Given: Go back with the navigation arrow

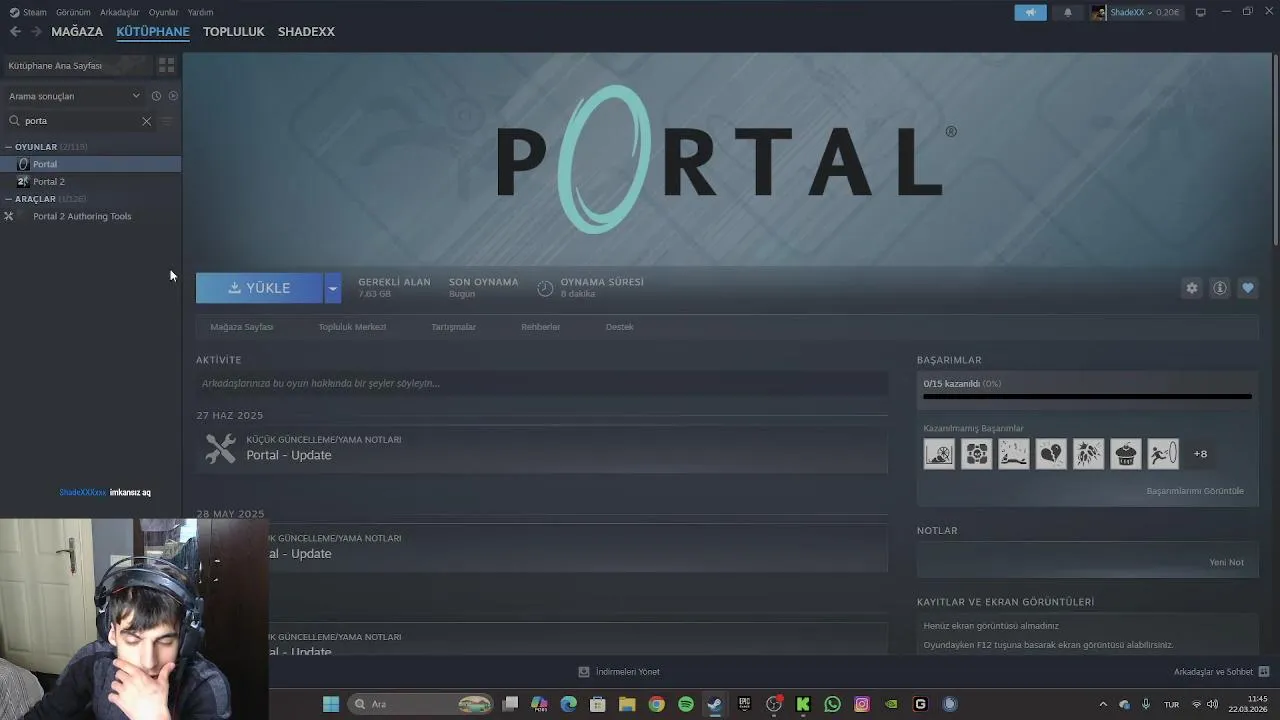Looking at the screenshot, I should click(15, 32).
